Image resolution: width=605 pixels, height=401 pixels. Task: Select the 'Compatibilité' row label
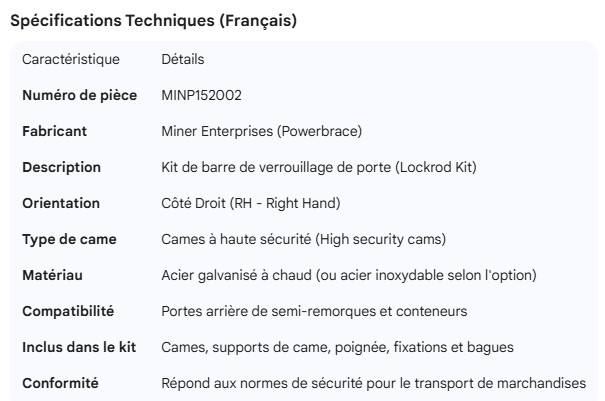(x=68, y=311)
